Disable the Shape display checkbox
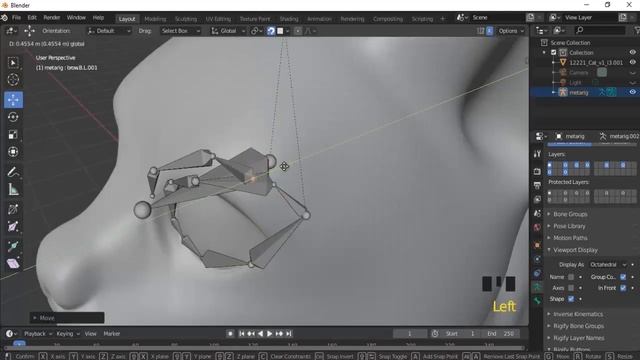Viewport: 640px width, 360px height. tap(571, 299)
